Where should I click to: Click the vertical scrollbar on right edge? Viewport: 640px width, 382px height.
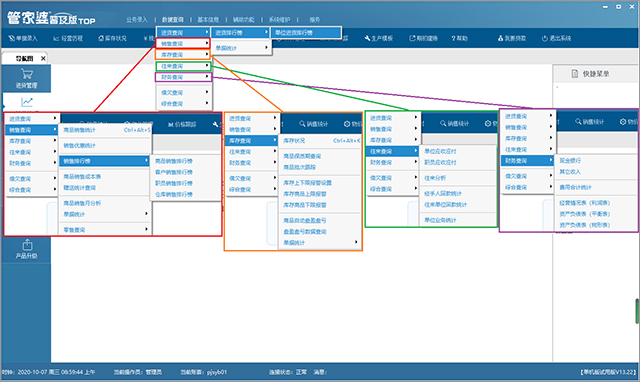pos(637,311)
